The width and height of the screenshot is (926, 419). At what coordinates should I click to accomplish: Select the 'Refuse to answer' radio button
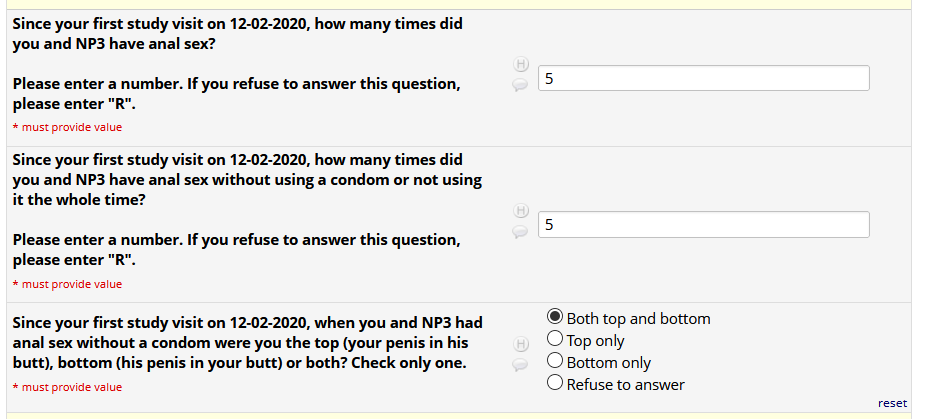(556, 385)
